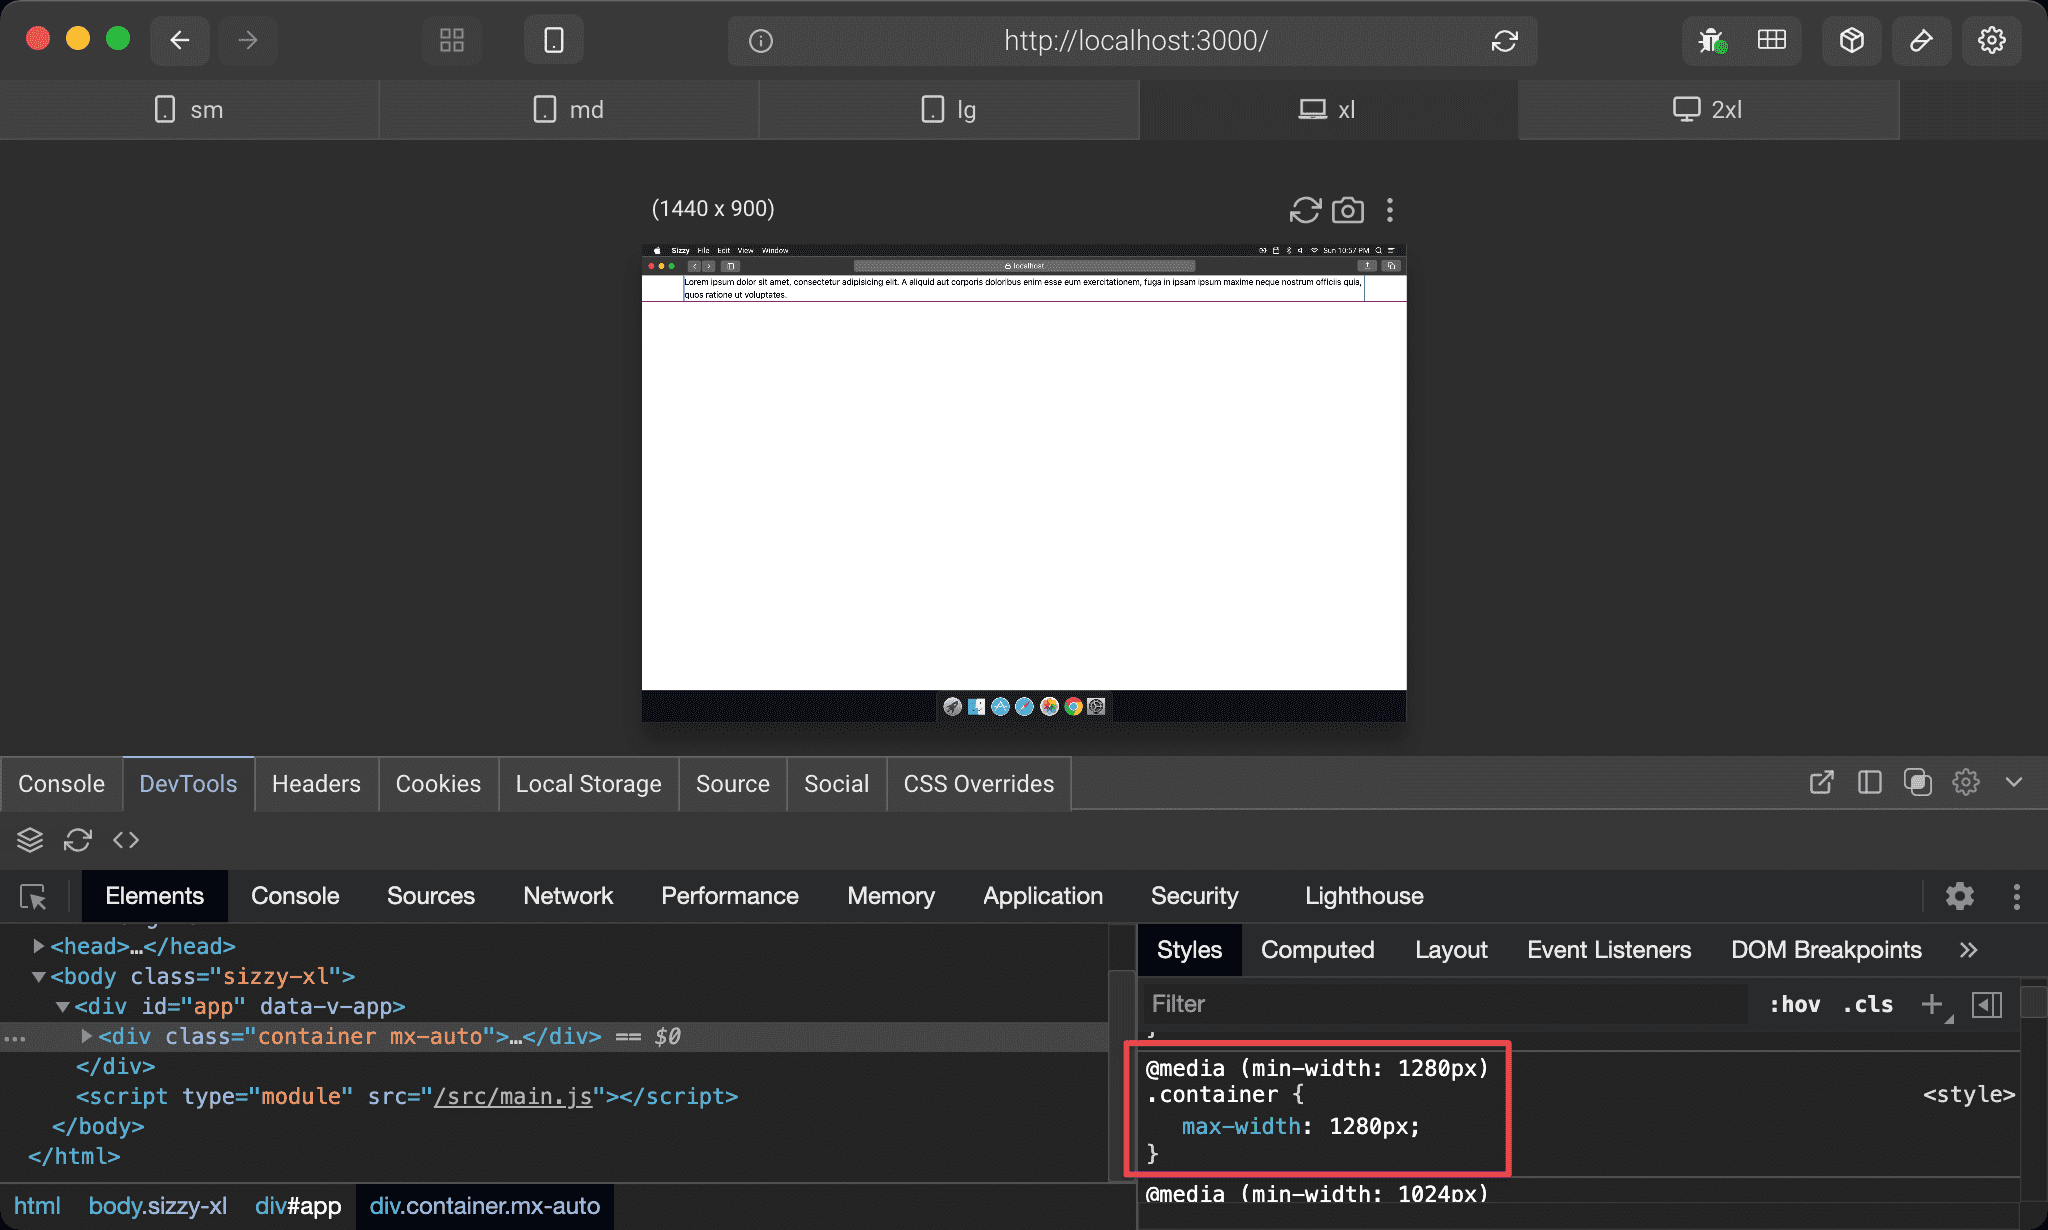The height and width of the screenshot is (1230, 2048).
Task: Open bottom panel settings gear
Action: pyautogui.click(x=1966, y=782)
